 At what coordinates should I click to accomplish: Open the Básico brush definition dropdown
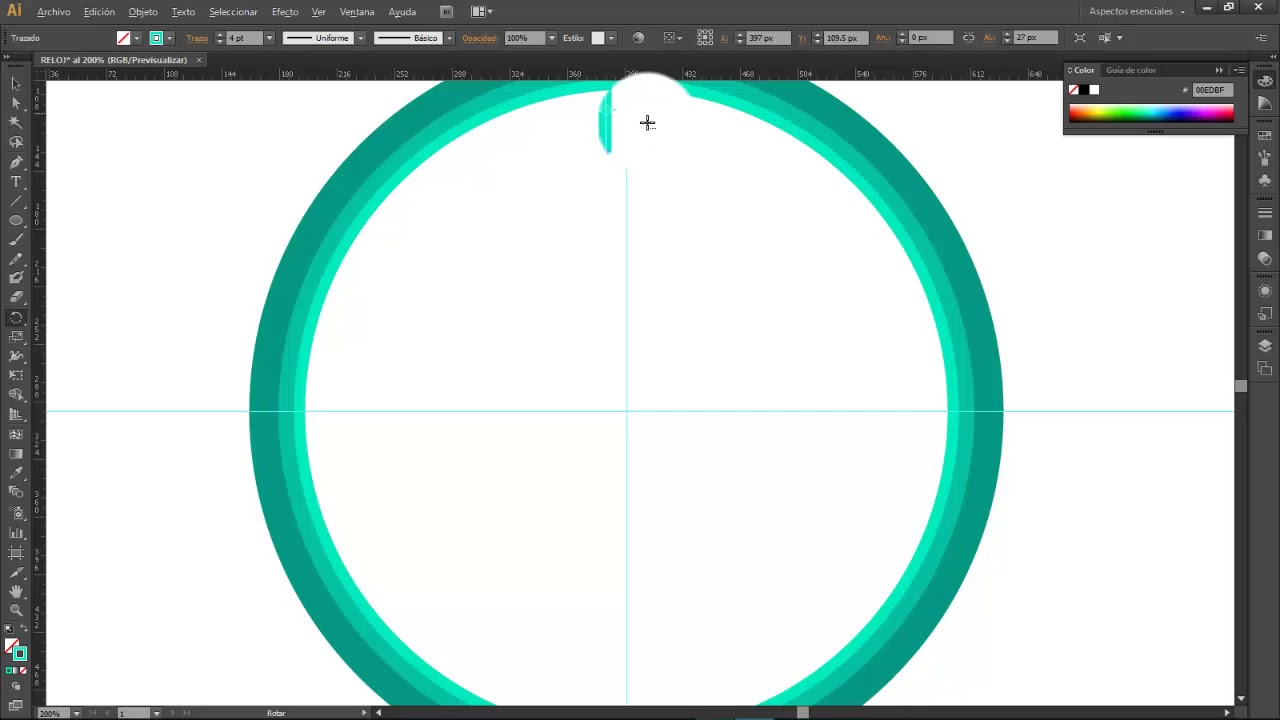pyautogui.click(x=449, y=38)
